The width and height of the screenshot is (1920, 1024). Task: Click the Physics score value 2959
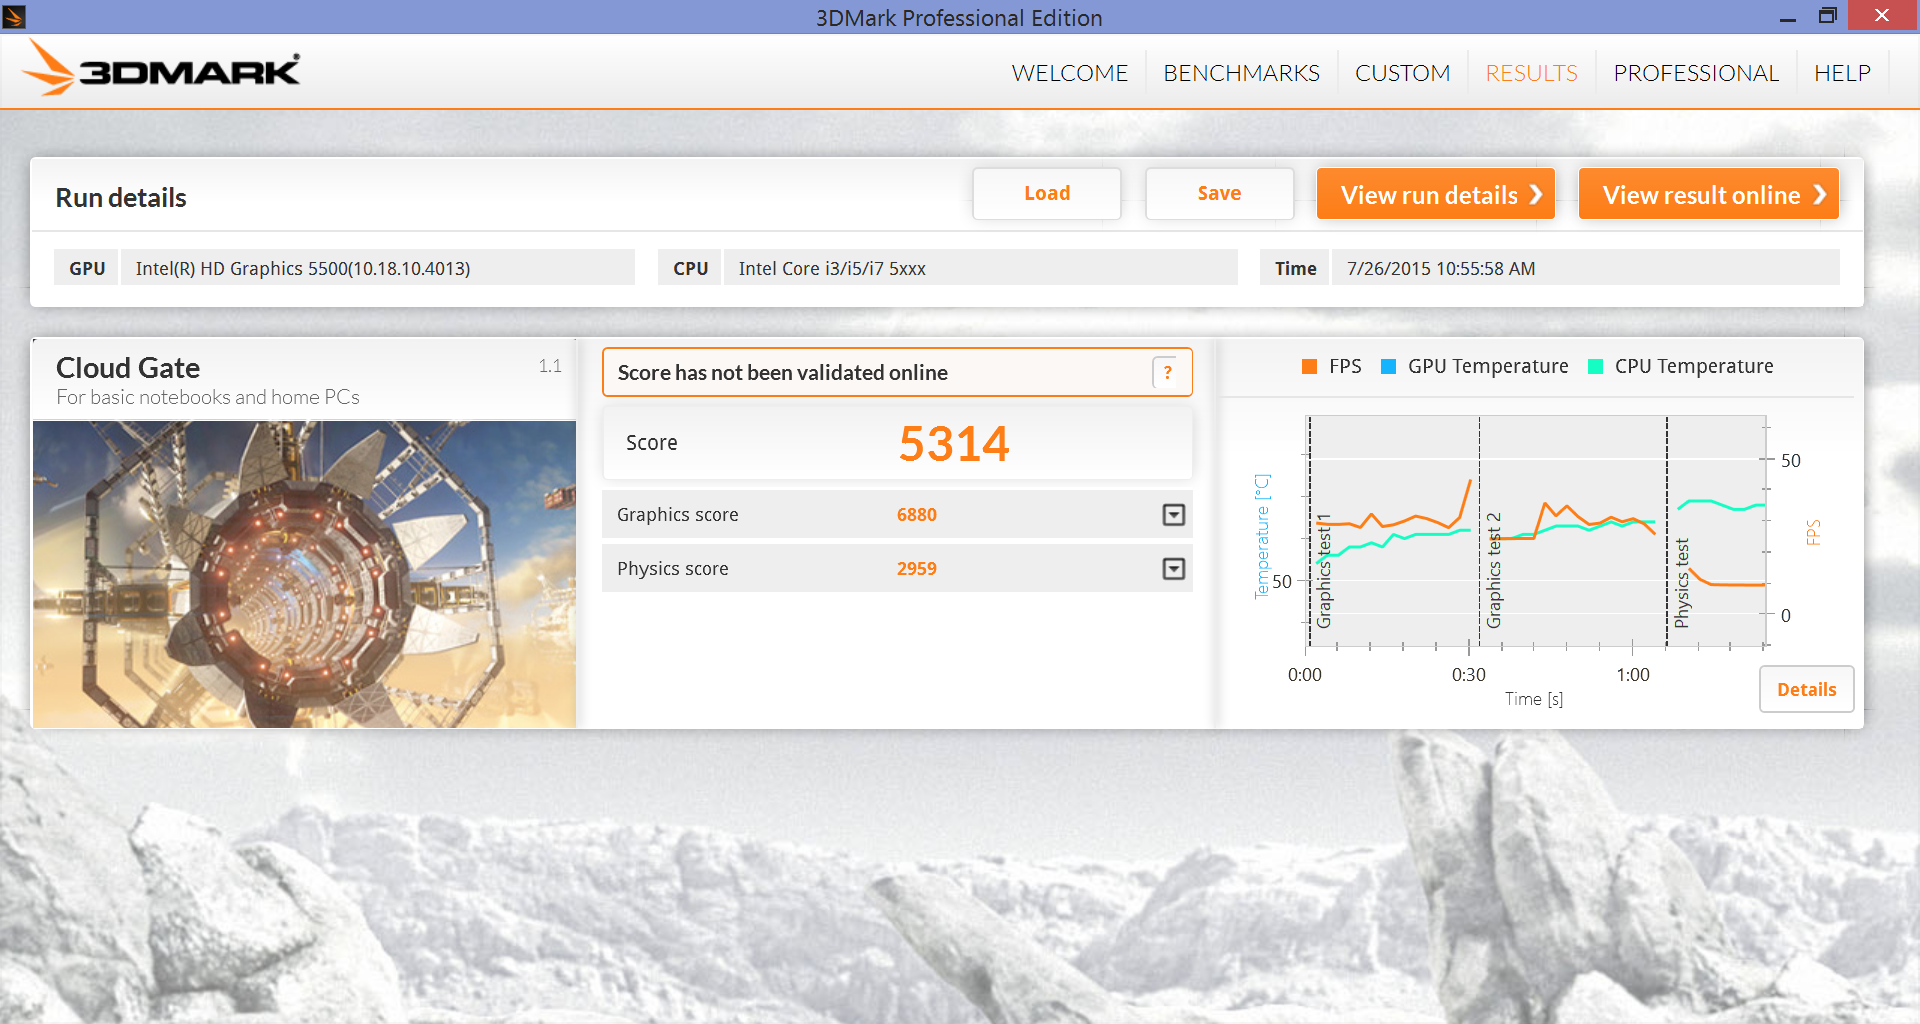tap(917, 568)
